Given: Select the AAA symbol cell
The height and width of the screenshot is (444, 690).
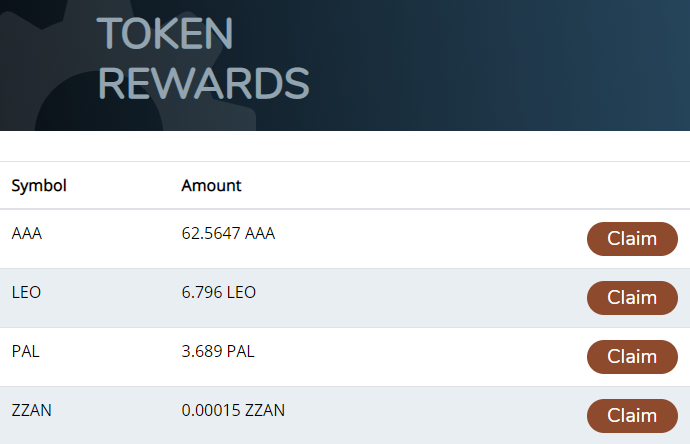Looking at the screenshot, I should pos(27,233).
